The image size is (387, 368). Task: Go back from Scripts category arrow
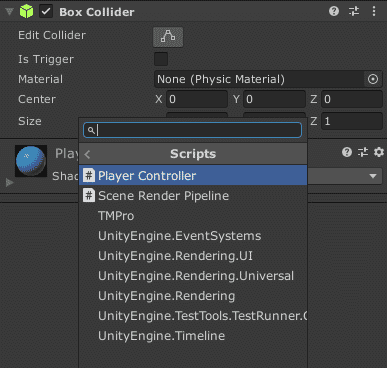(87, 154)
